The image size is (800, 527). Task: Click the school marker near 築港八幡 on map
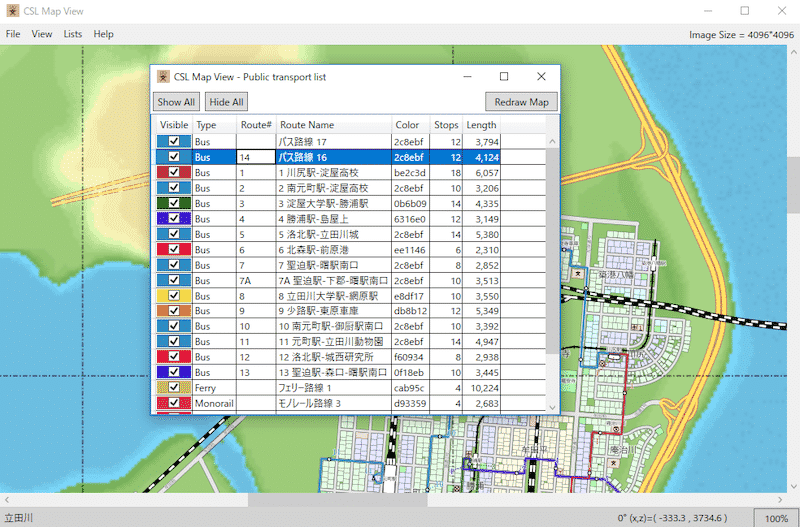(x=578, y=272)
